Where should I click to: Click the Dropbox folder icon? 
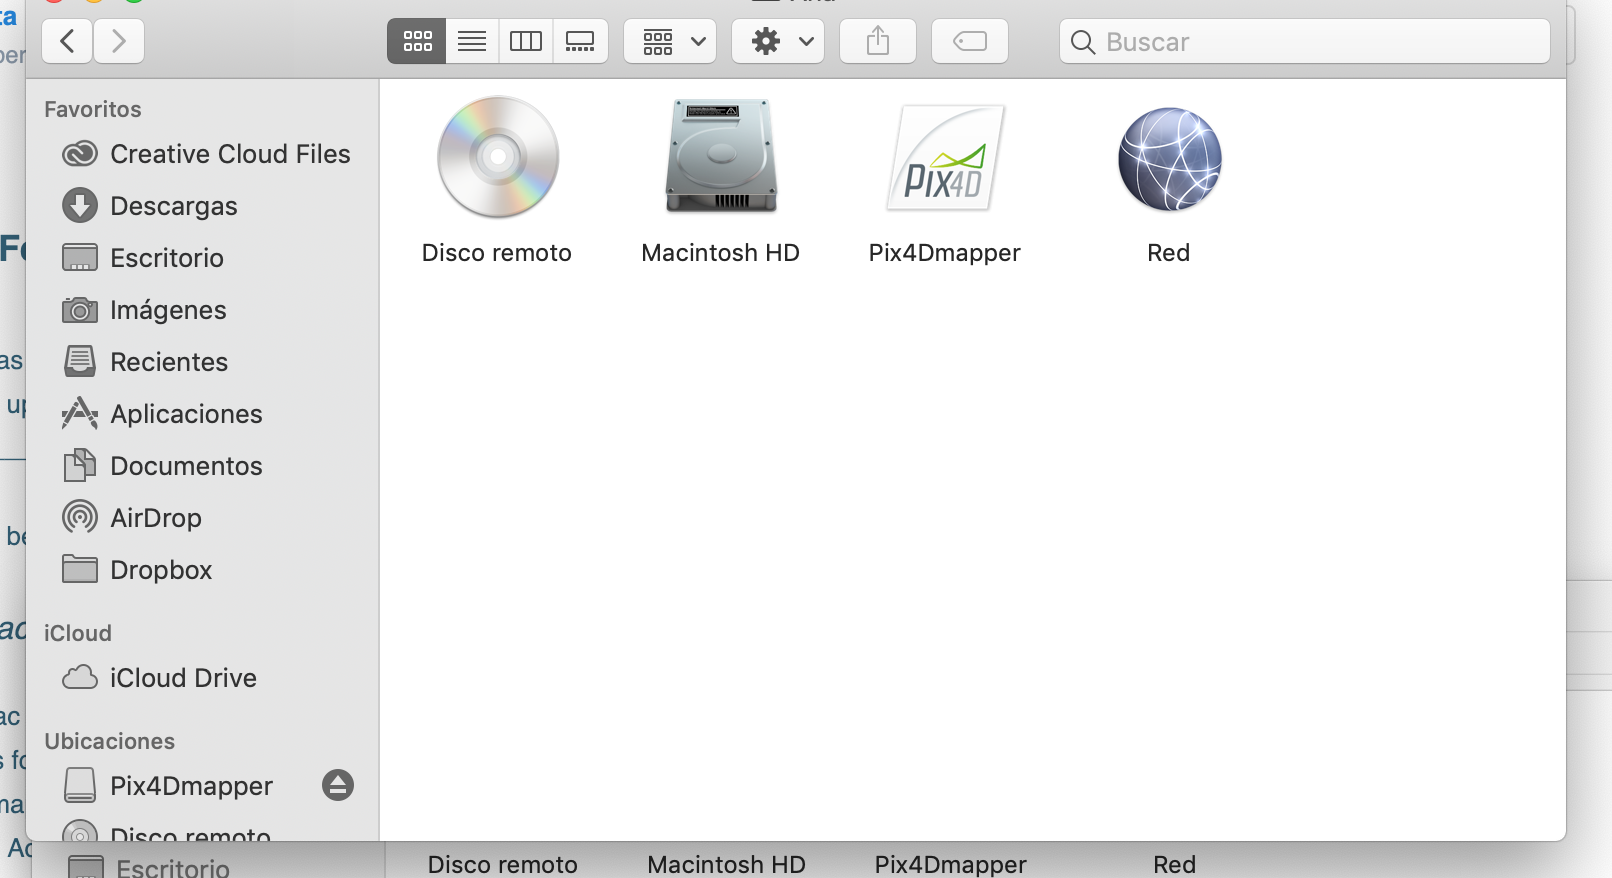click(80, 569)
